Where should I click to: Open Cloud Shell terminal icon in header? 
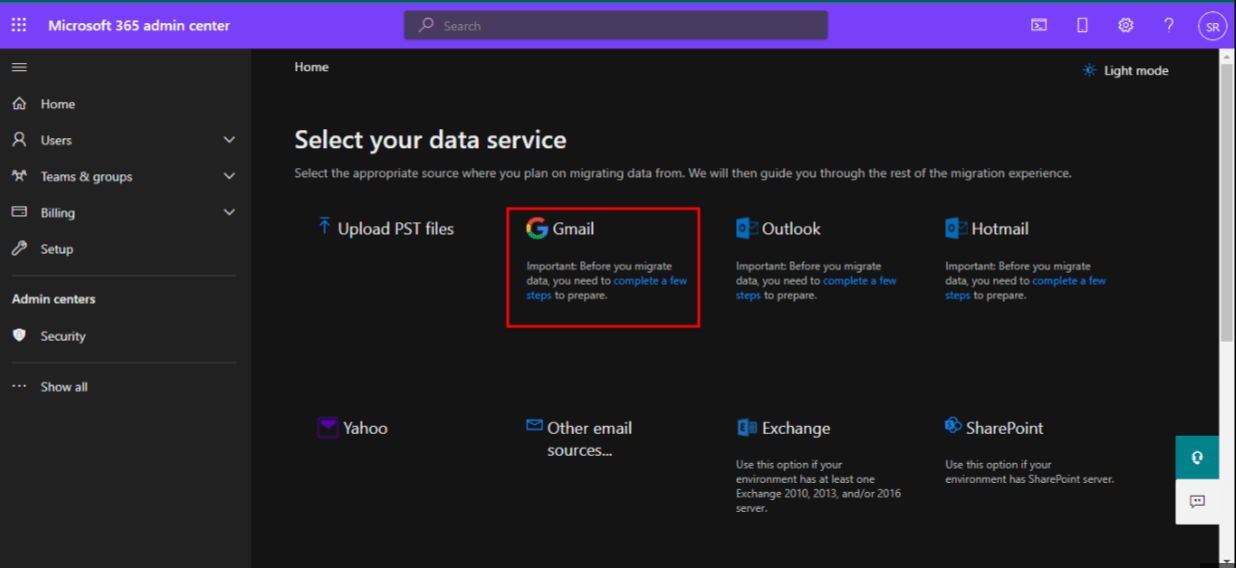tap(1039, 26)
